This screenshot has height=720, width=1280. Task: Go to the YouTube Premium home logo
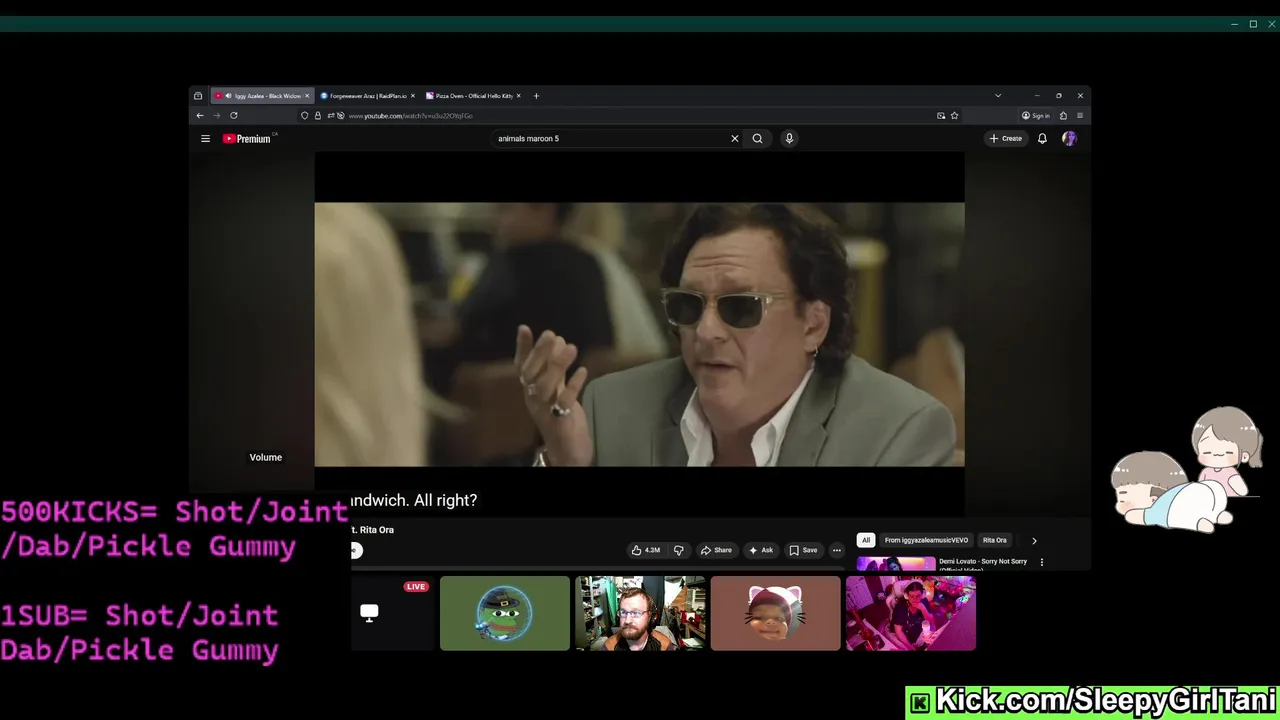247,139
